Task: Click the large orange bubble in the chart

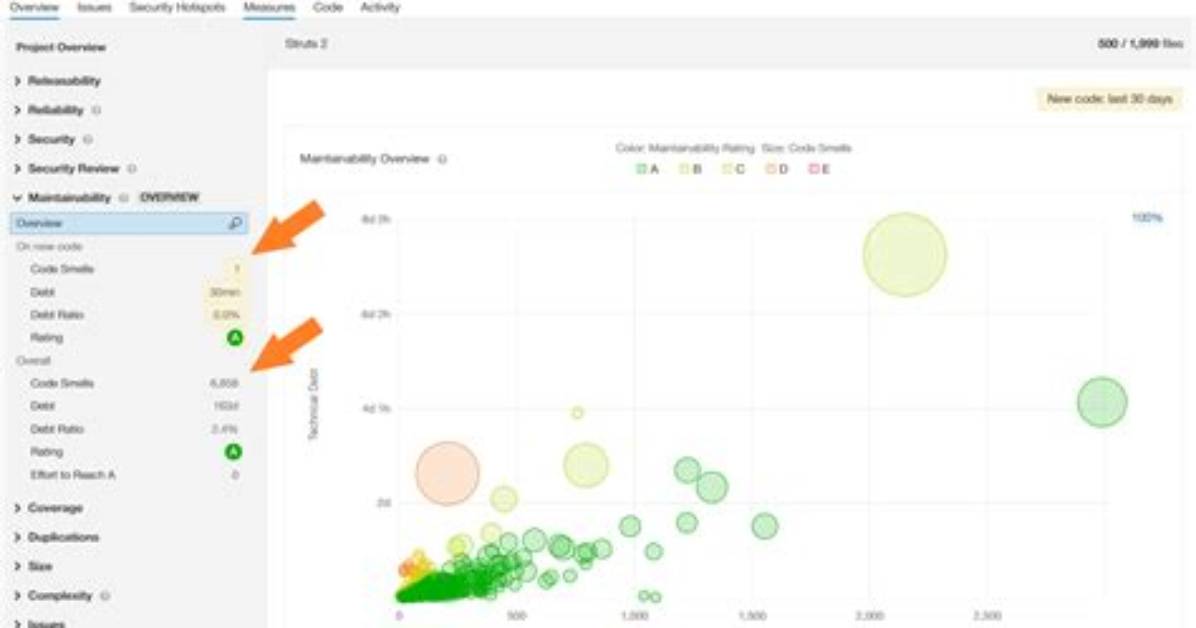Action: 448,473
